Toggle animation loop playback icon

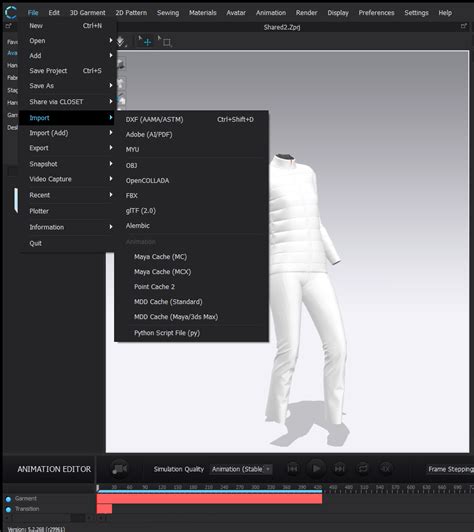coord(363,469)
